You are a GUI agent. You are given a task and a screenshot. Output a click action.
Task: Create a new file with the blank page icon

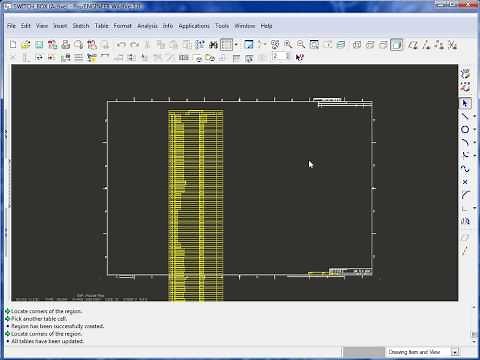[13, 44]
